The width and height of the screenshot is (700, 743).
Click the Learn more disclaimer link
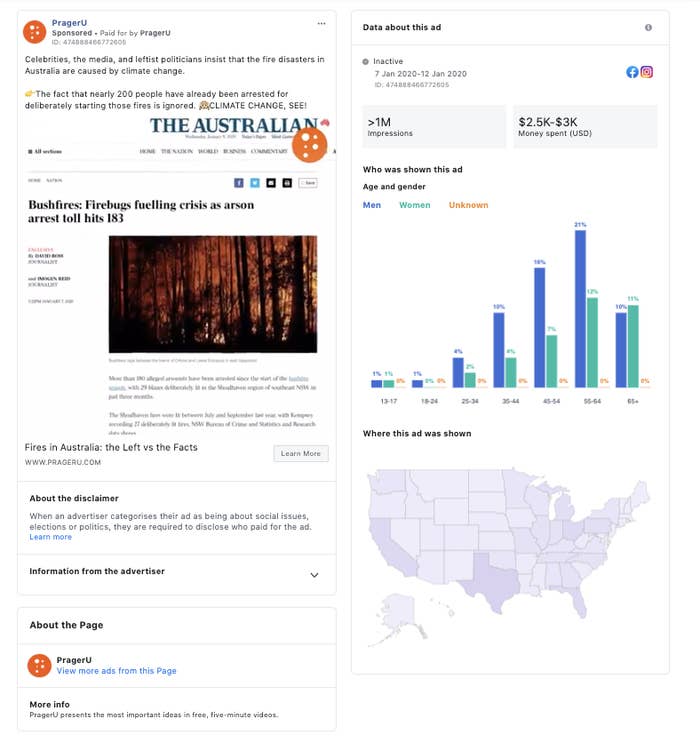[x=51, y=537]
